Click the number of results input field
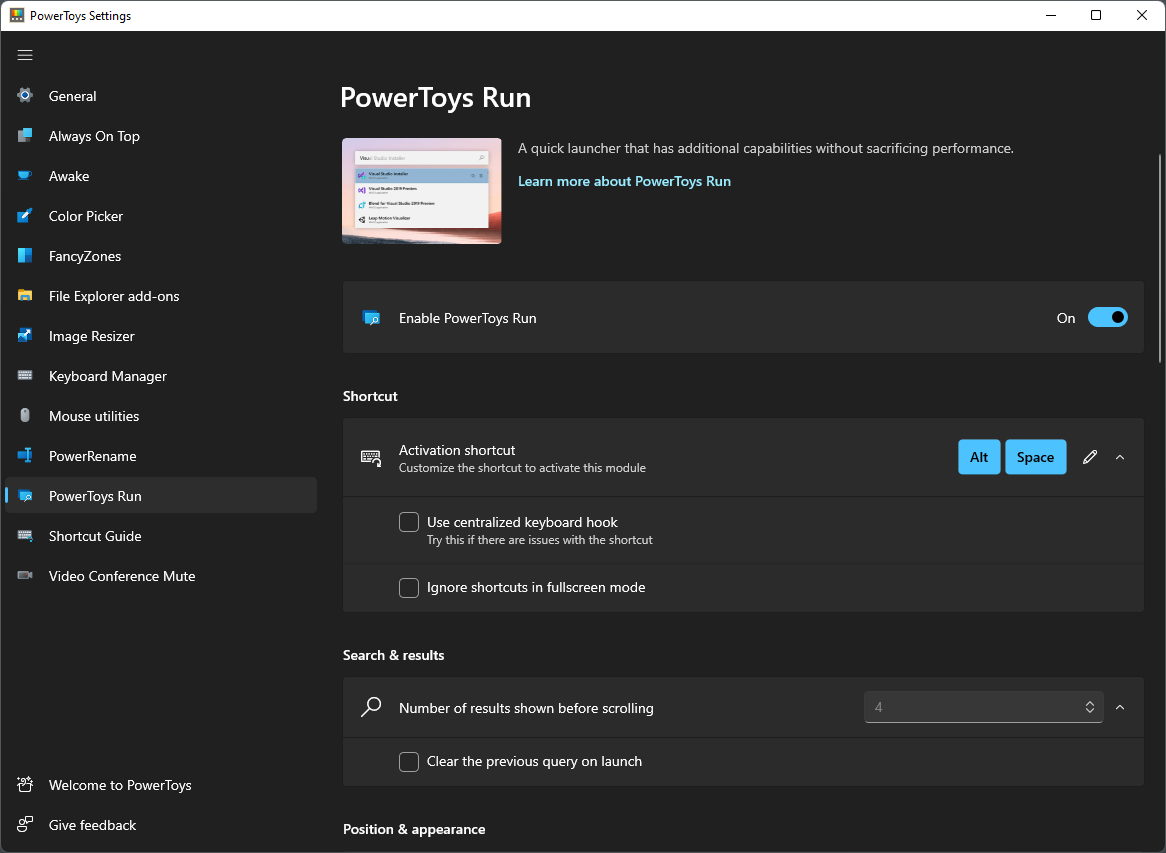1166x853 pixels. click(x=983, y=707)
